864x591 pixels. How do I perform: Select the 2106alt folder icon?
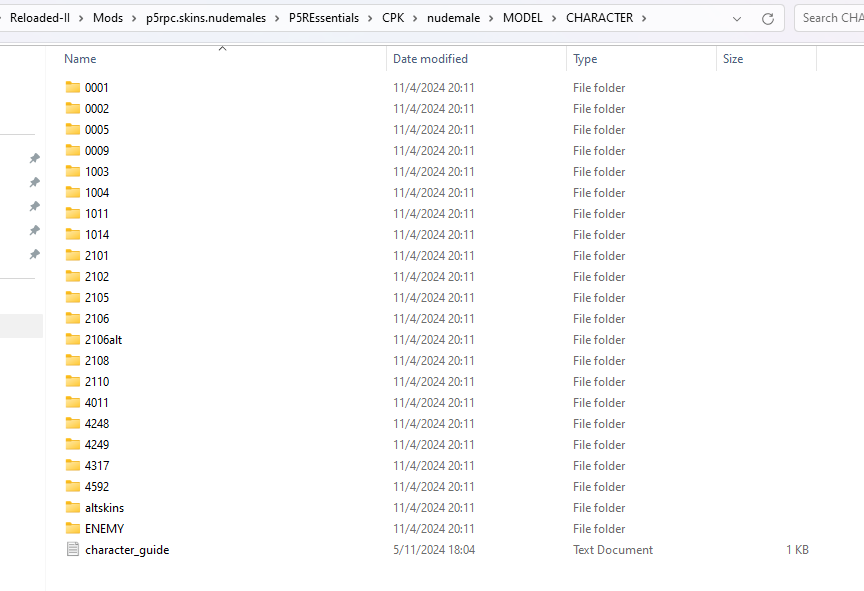coord(73,339)
